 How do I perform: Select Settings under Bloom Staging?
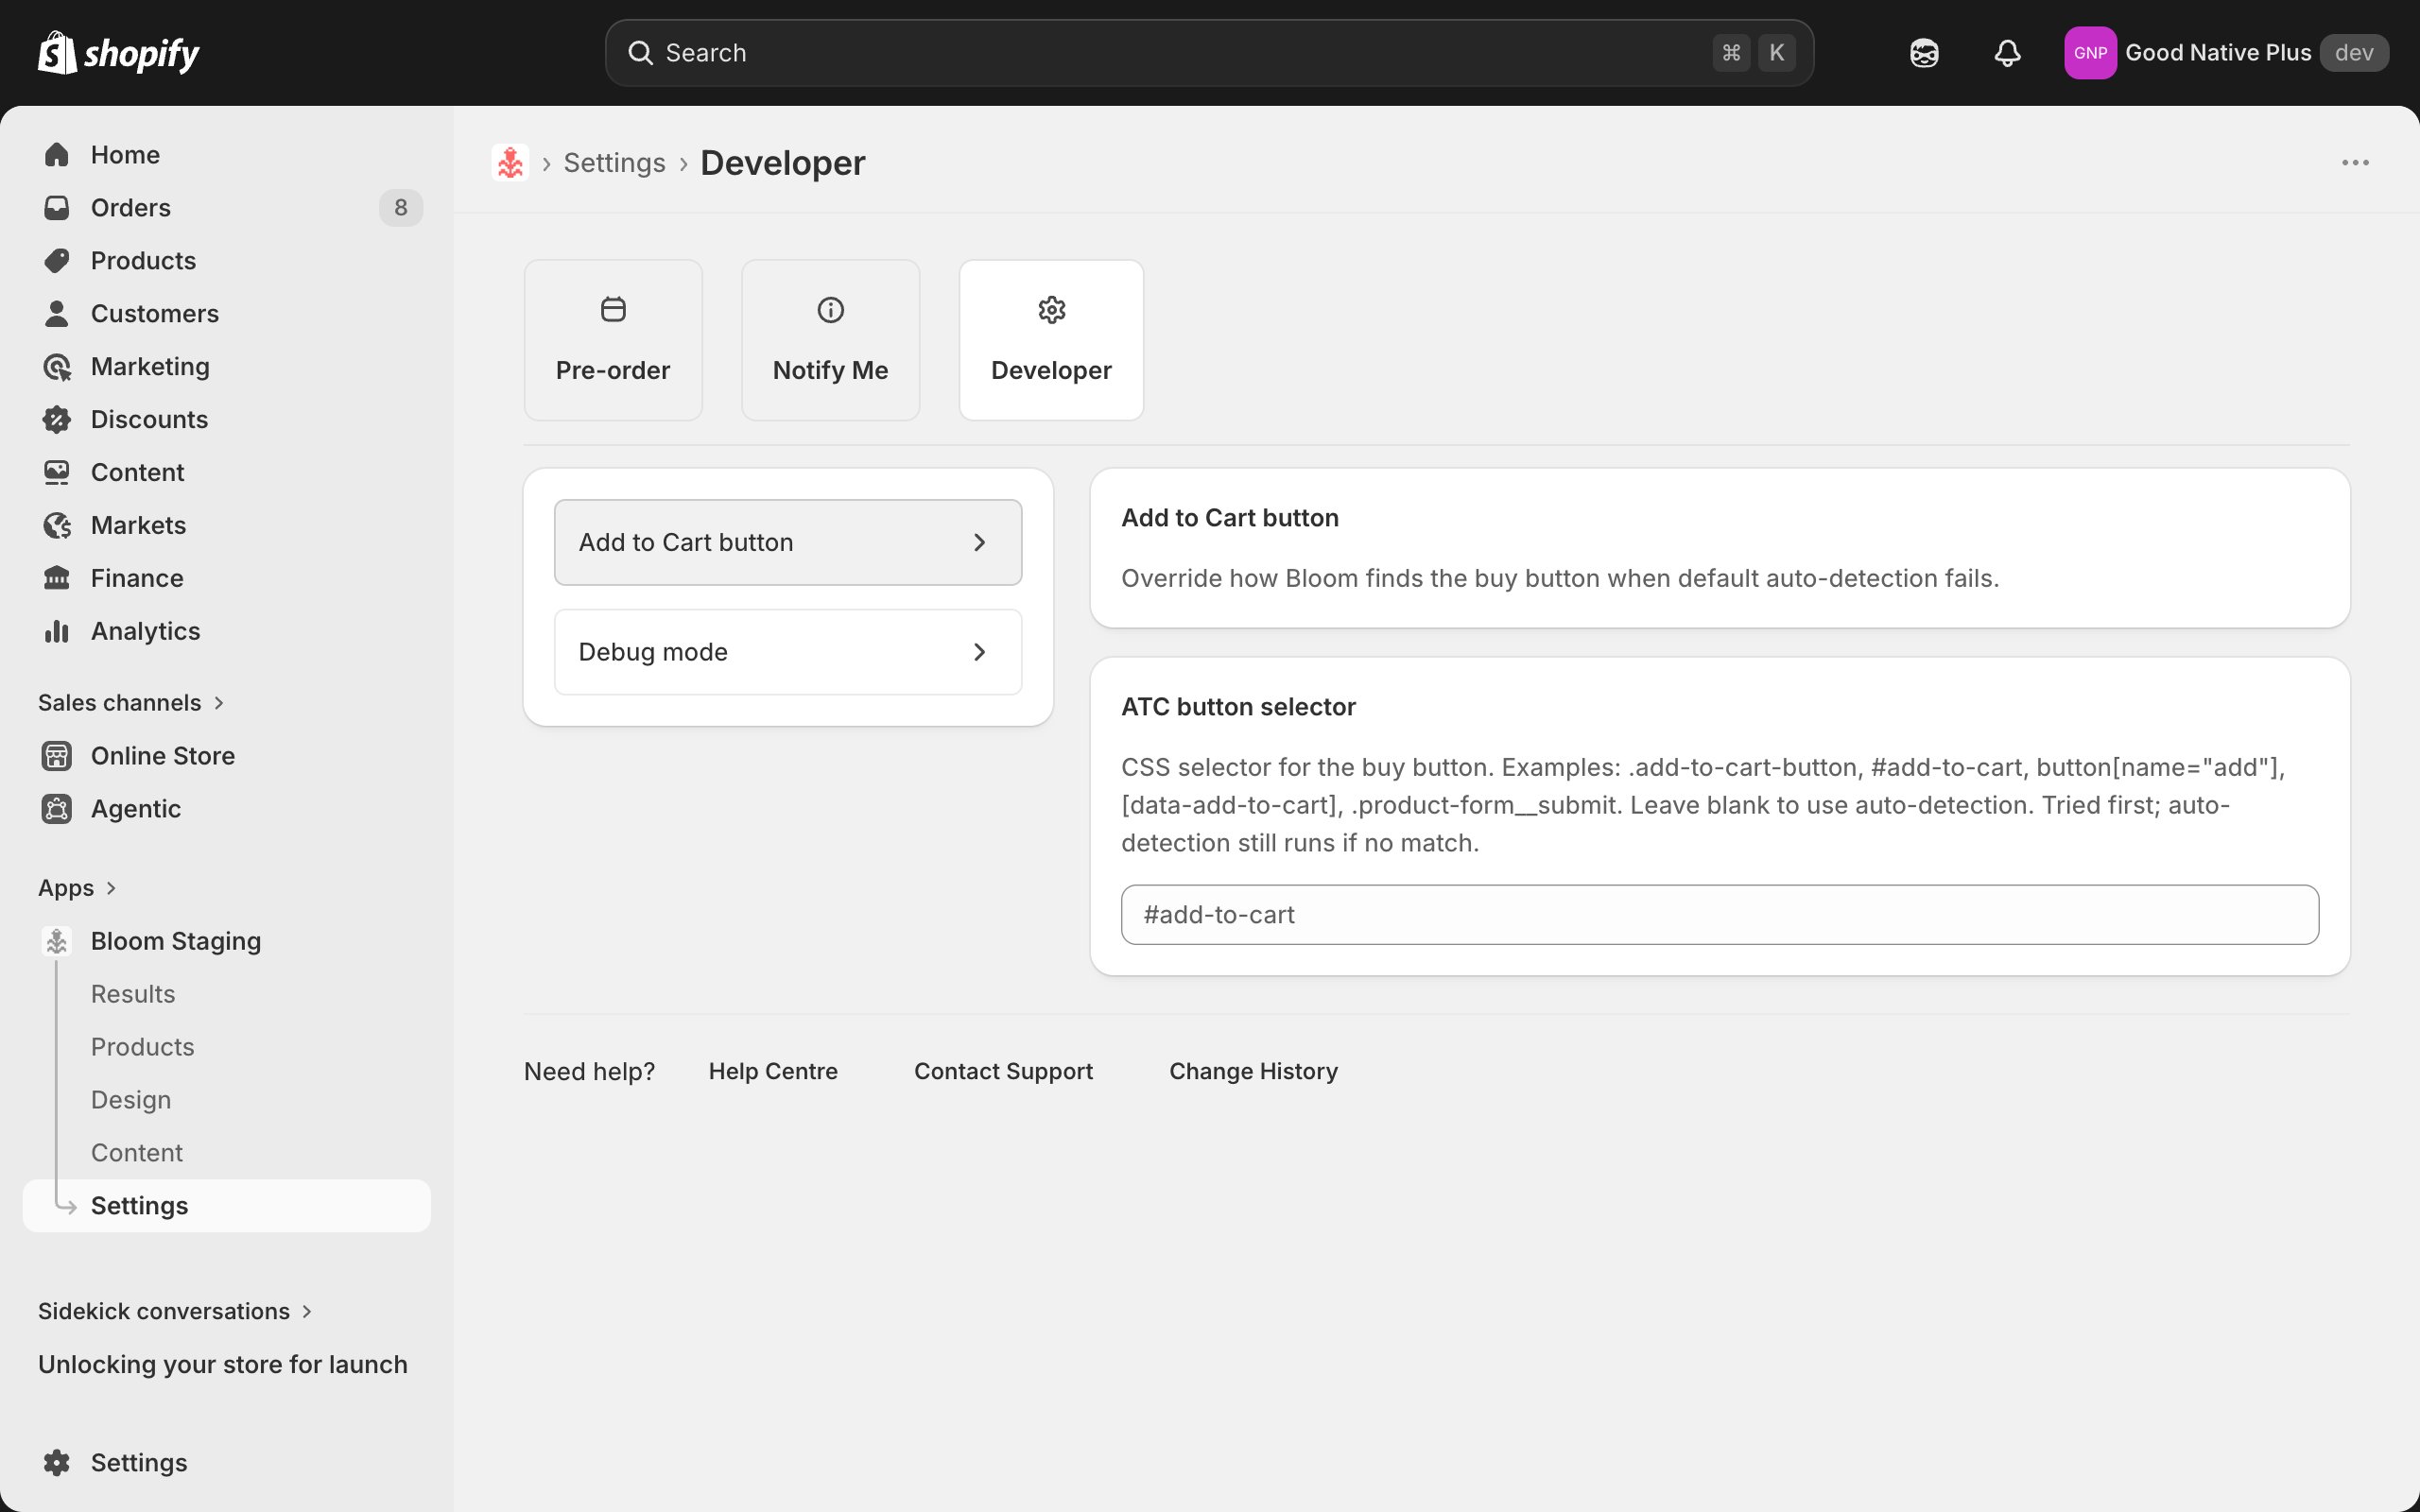pyautogui.click(x=226, y=1205)
